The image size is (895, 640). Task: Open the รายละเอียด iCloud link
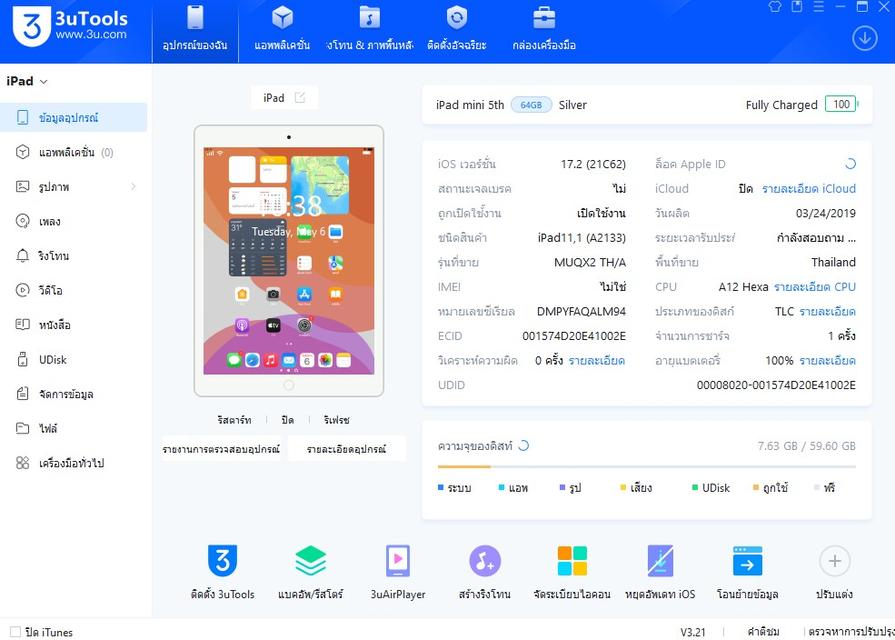click(x=809, y=188)
